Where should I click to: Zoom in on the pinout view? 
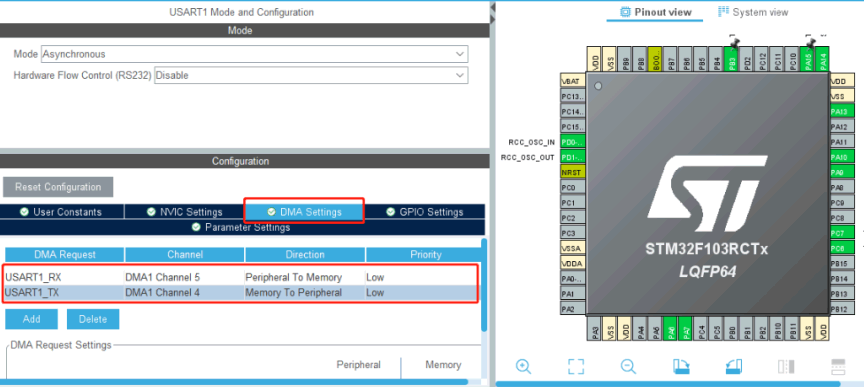pyautogui.click(x=523, y=366)
